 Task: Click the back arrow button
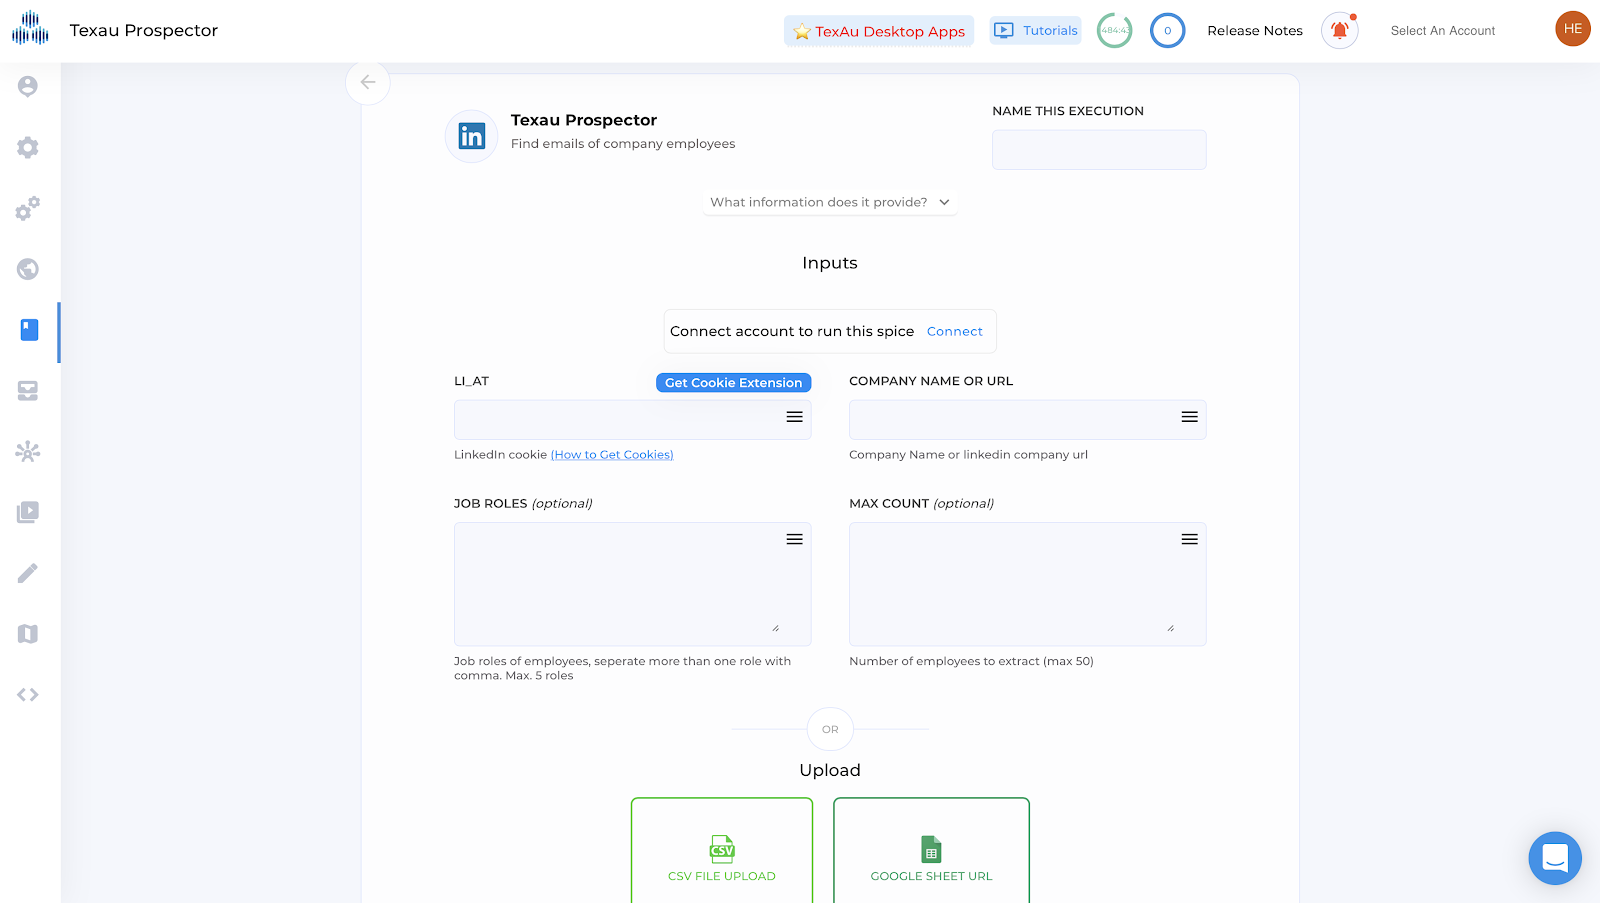(x=368, y=83)
